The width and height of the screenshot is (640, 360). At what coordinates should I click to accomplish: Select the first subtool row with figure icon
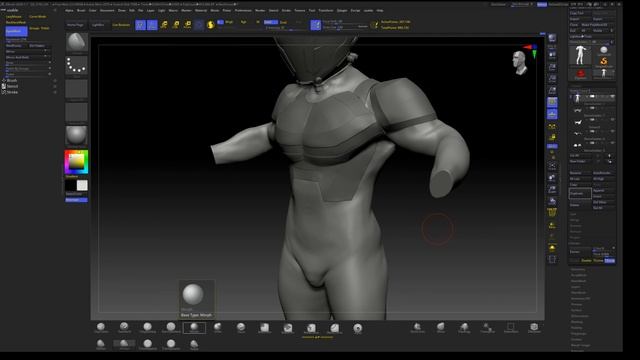click(592, 97)
